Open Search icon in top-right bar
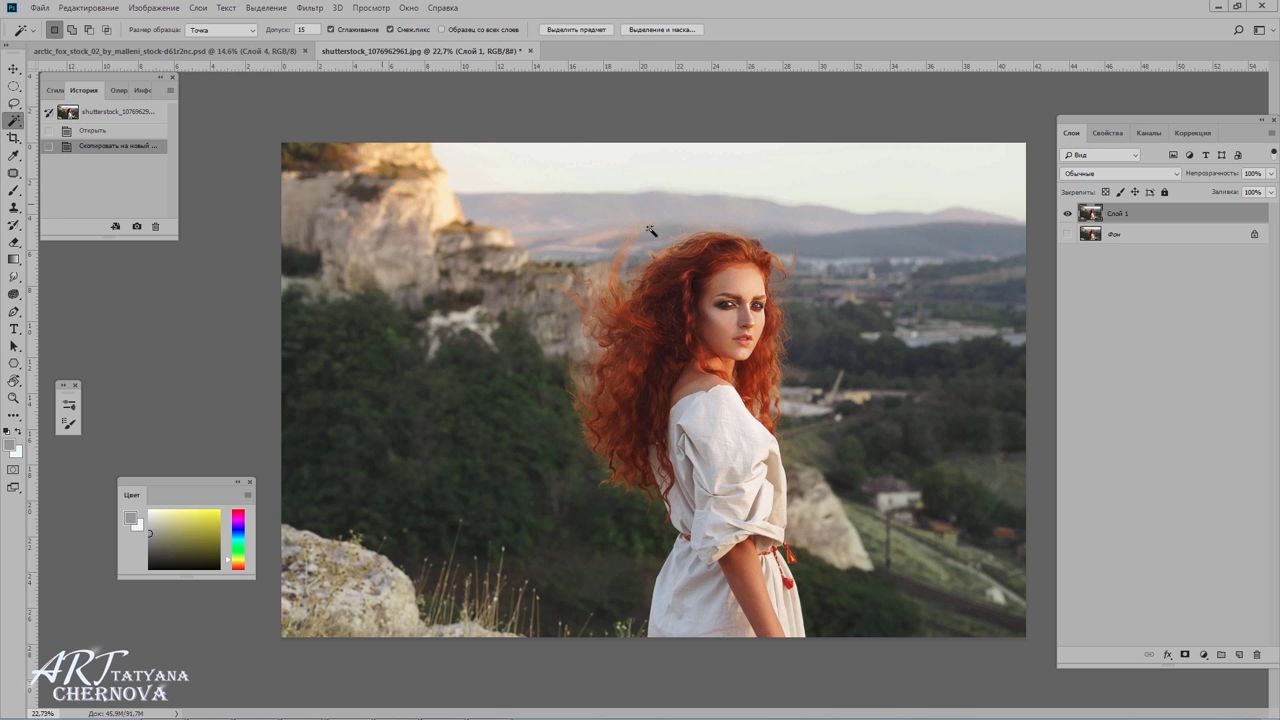 click(1239, 30)
